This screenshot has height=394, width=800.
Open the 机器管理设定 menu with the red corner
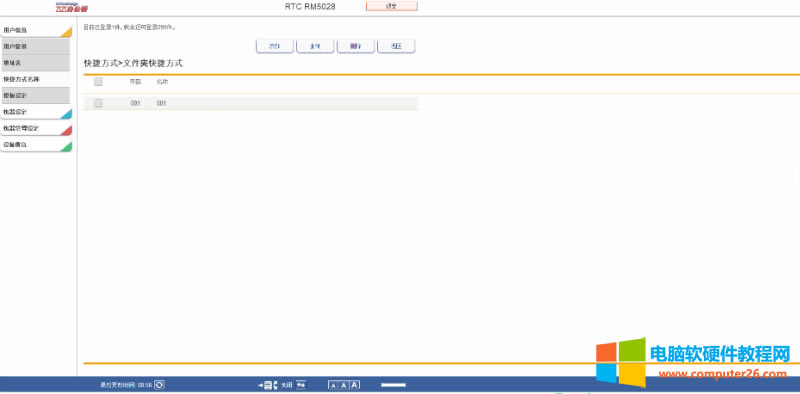pos(36,128)
